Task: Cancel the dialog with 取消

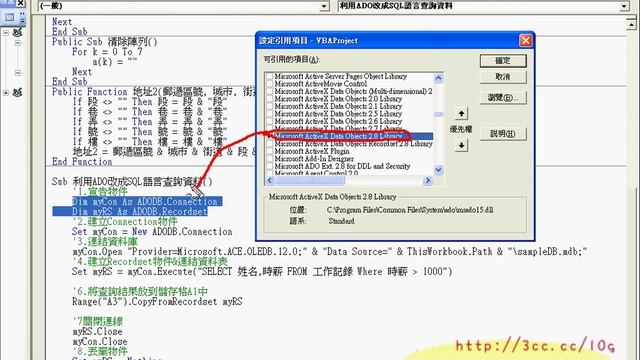Action: pos(503,77)
